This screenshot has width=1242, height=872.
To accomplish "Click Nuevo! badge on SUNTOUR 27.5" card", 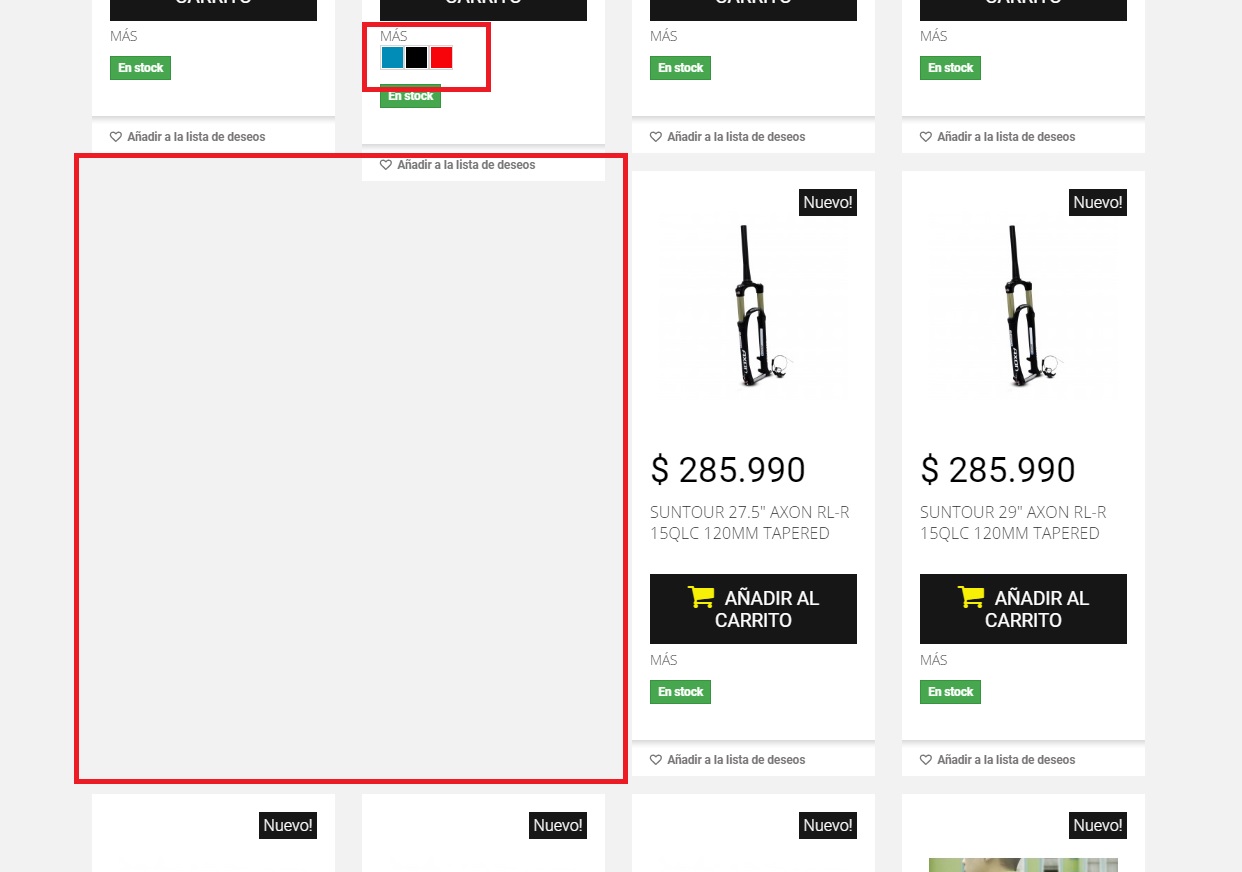I will click(828, 202).
